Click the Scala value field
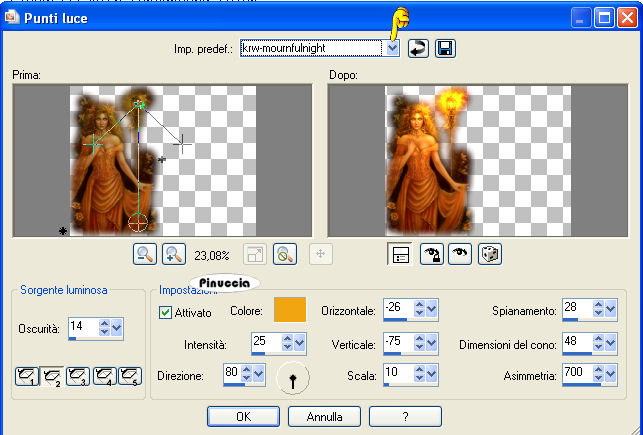 399,373
